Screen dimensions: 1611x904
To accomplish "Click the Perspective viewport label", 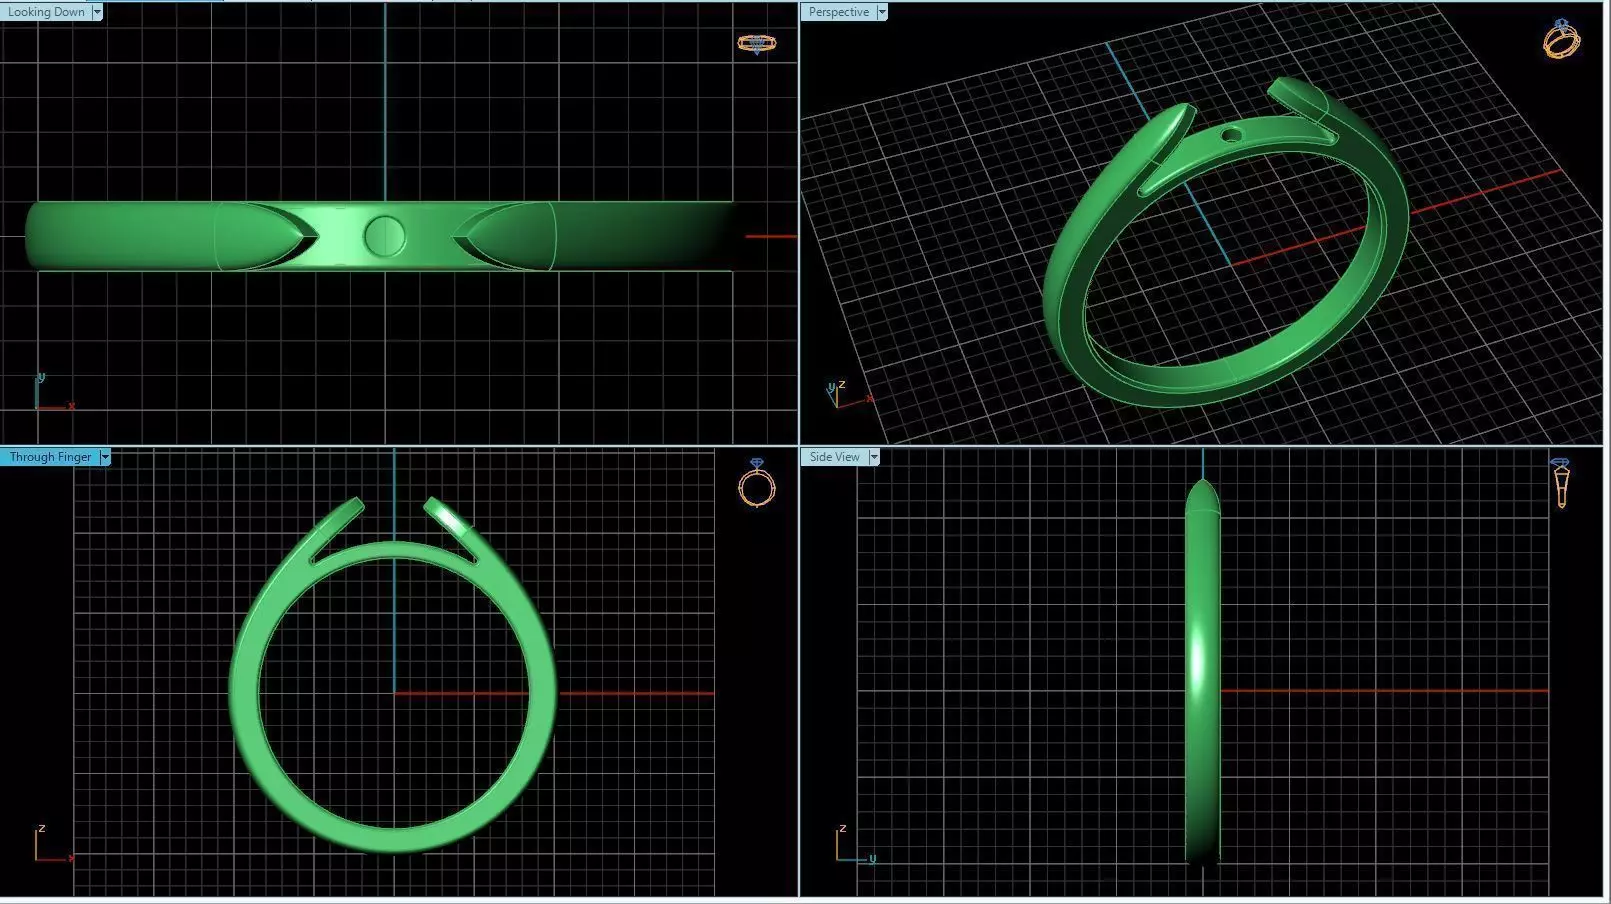I will [x=838, y=12].
